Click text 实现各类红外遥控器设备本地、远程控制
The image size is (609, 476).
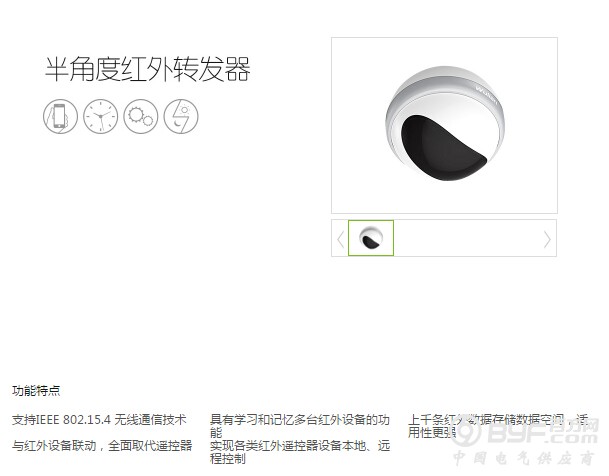click(x=300, y=452)
